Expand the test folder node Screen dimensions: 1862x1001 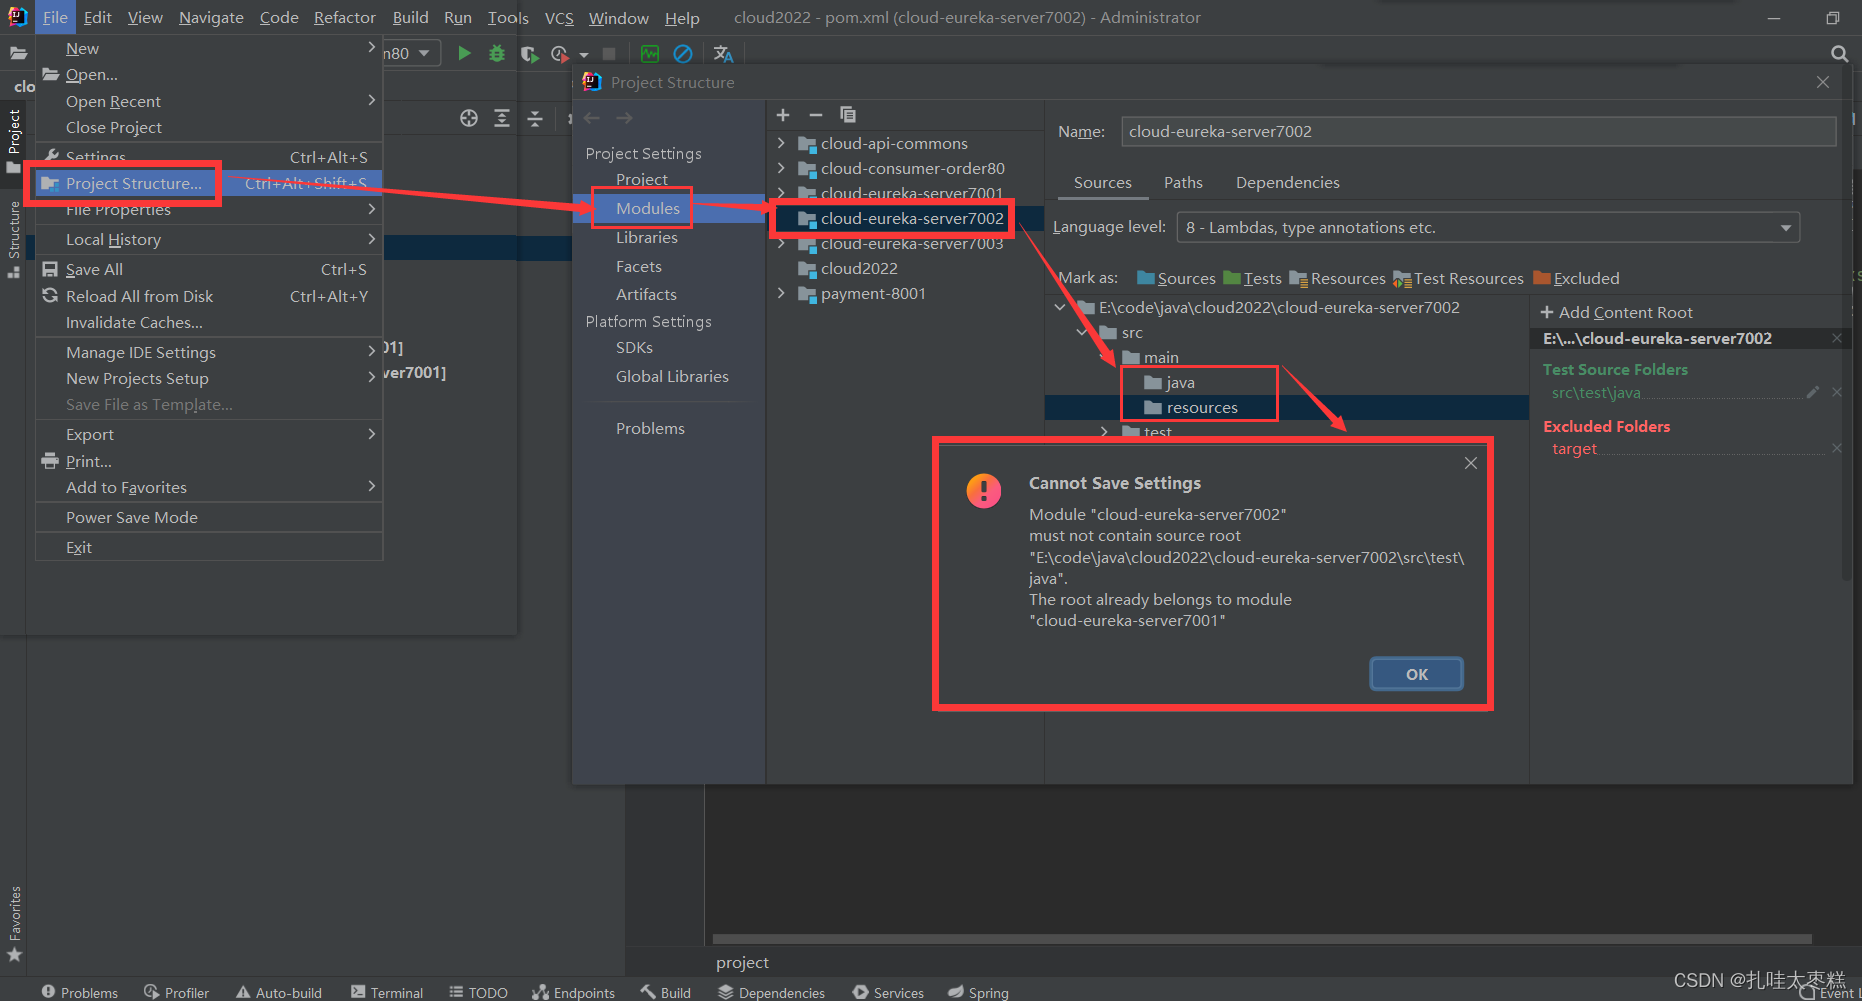coord(1104,432)
